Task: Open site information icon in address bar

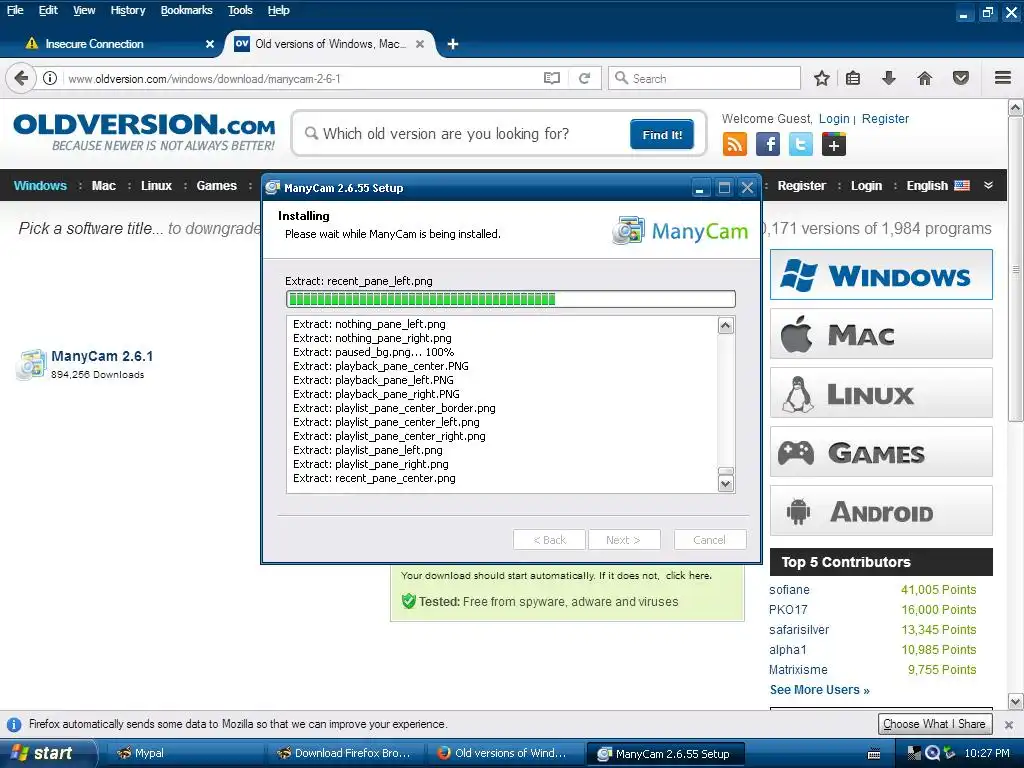Action: pyautogui.click(x=50, y=78)
